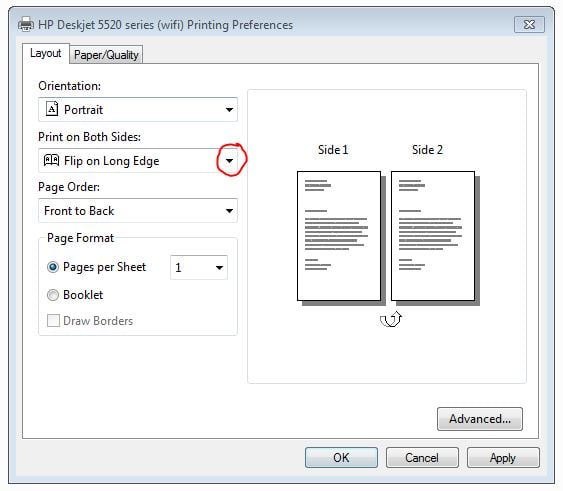The image size is (563, 491).
Task: Click the Flip on Long Edge booklet icon
Action: 51,160
